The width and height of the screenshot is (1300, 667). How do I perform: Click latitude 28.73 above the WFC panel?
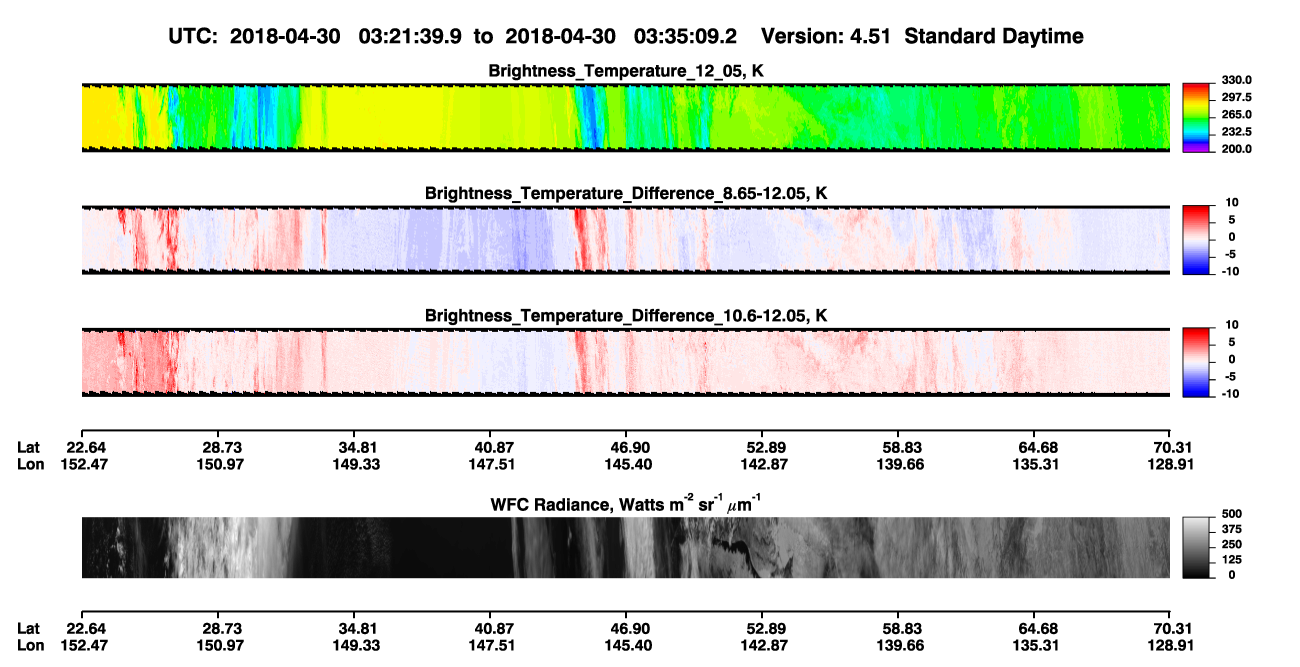click(x=221, y=448)
